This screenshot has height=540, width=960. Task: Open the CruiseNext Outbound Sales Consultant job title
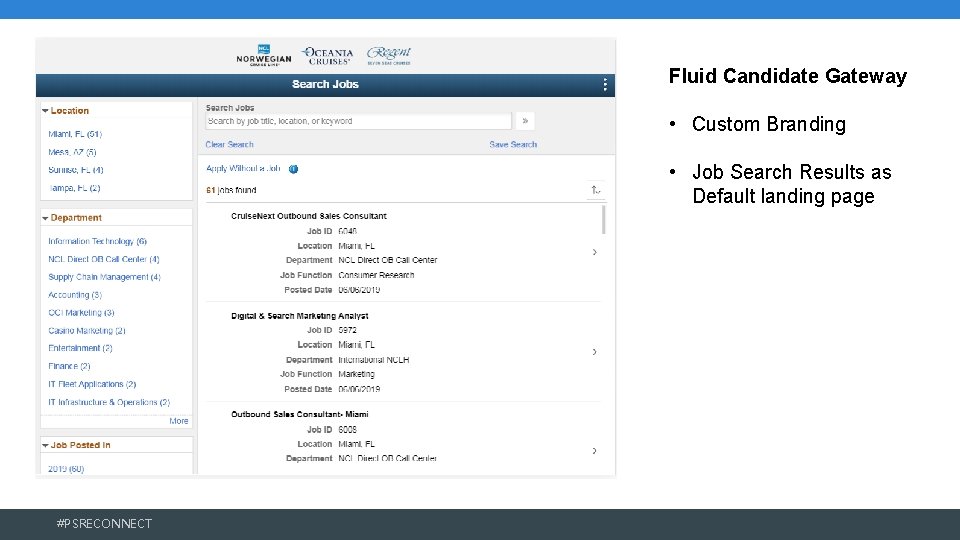pyautogui.click(x=309, y=216)
